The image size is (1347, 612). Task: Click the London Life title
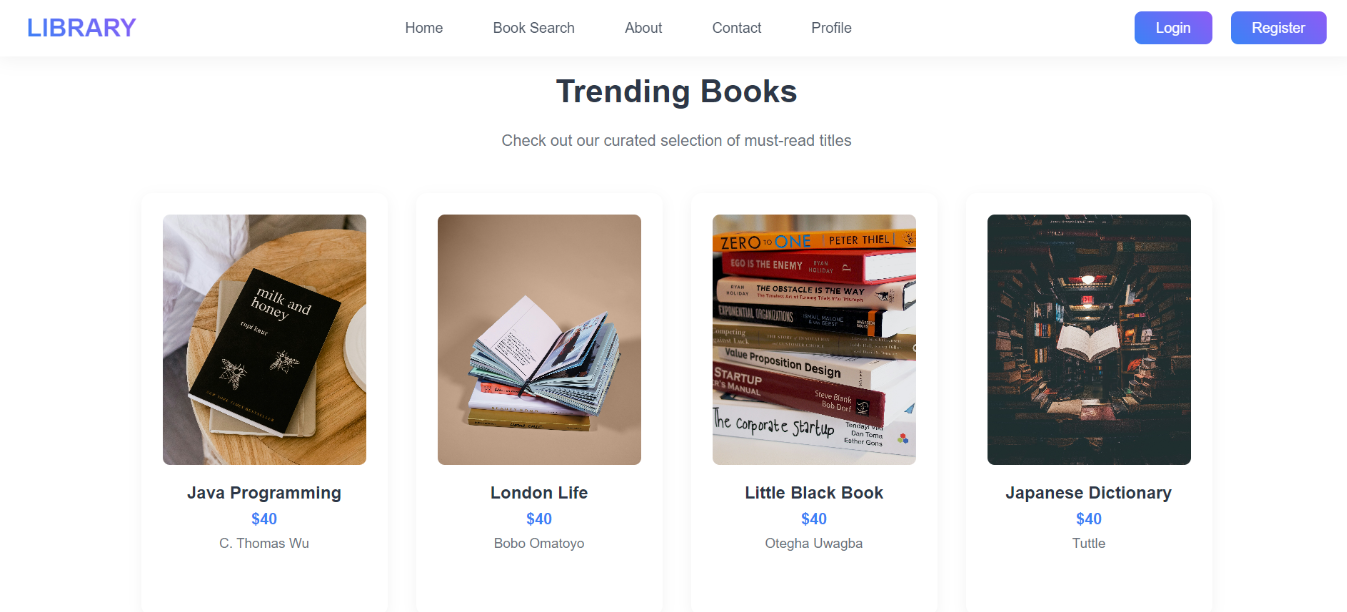[538, 492]
